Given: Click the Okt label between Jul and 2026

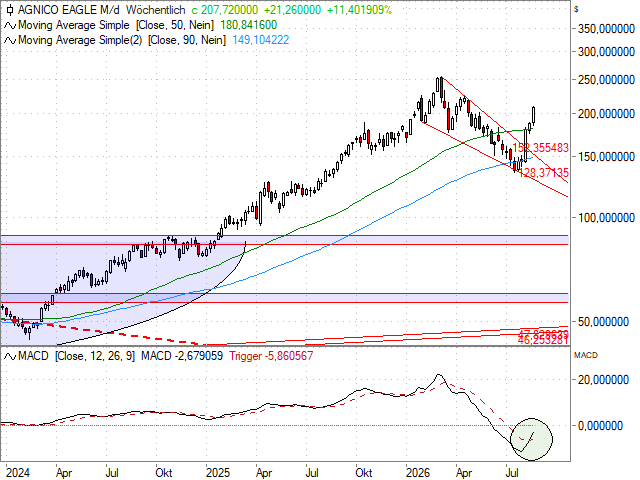Looking at the screenshot, I should [364, 473].
